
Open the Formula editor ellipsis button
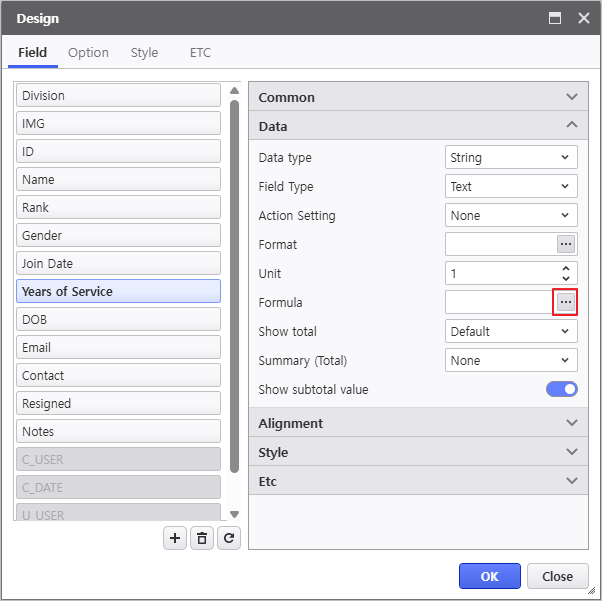(x=566, y=302)
